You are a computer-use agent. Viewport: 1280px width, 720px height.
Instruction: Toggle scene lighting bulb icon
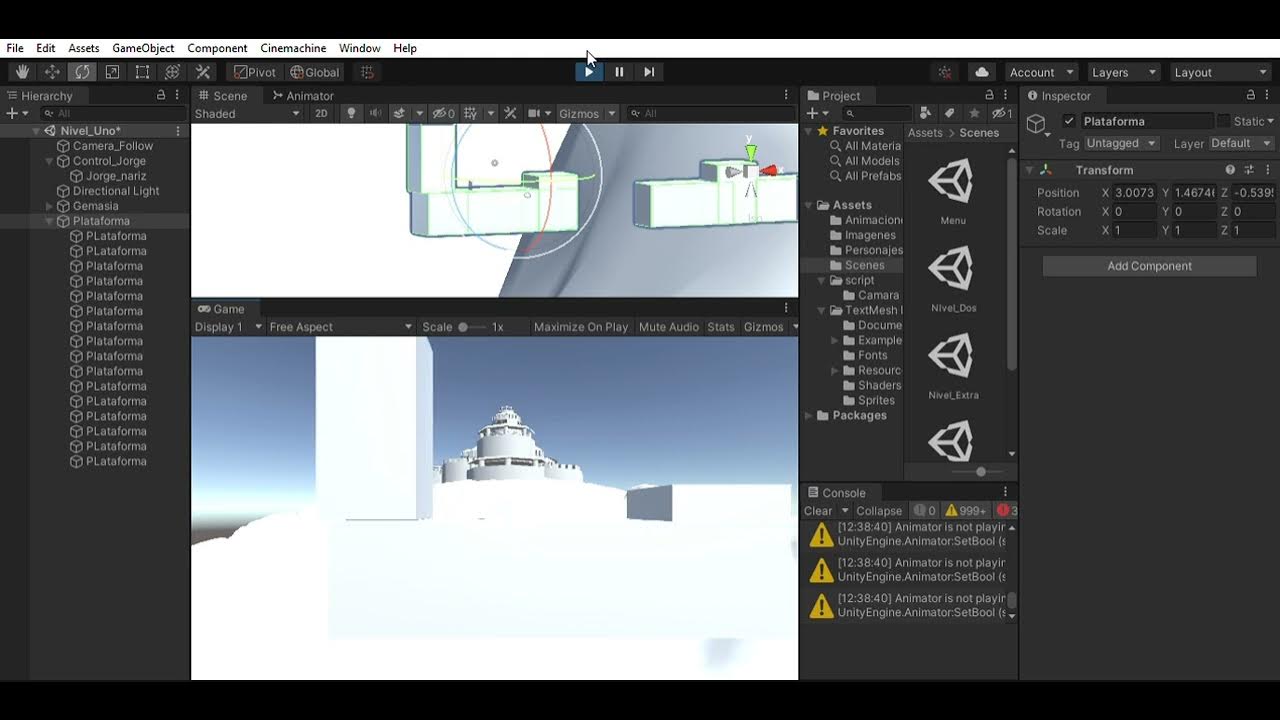pyautogui.click(x=351, y=113)
